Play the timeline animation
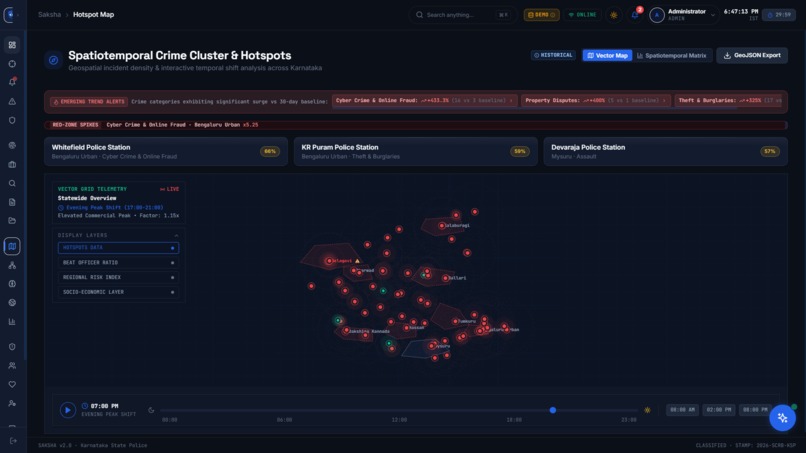This screenshot has height=453, width=806. [67, 410]
